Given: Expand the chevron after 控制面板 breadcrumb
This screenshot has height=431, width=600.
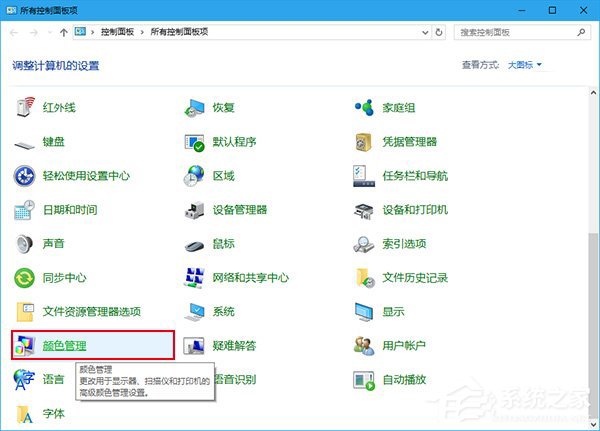Looking at the screenshot, I should coord(142,32).
